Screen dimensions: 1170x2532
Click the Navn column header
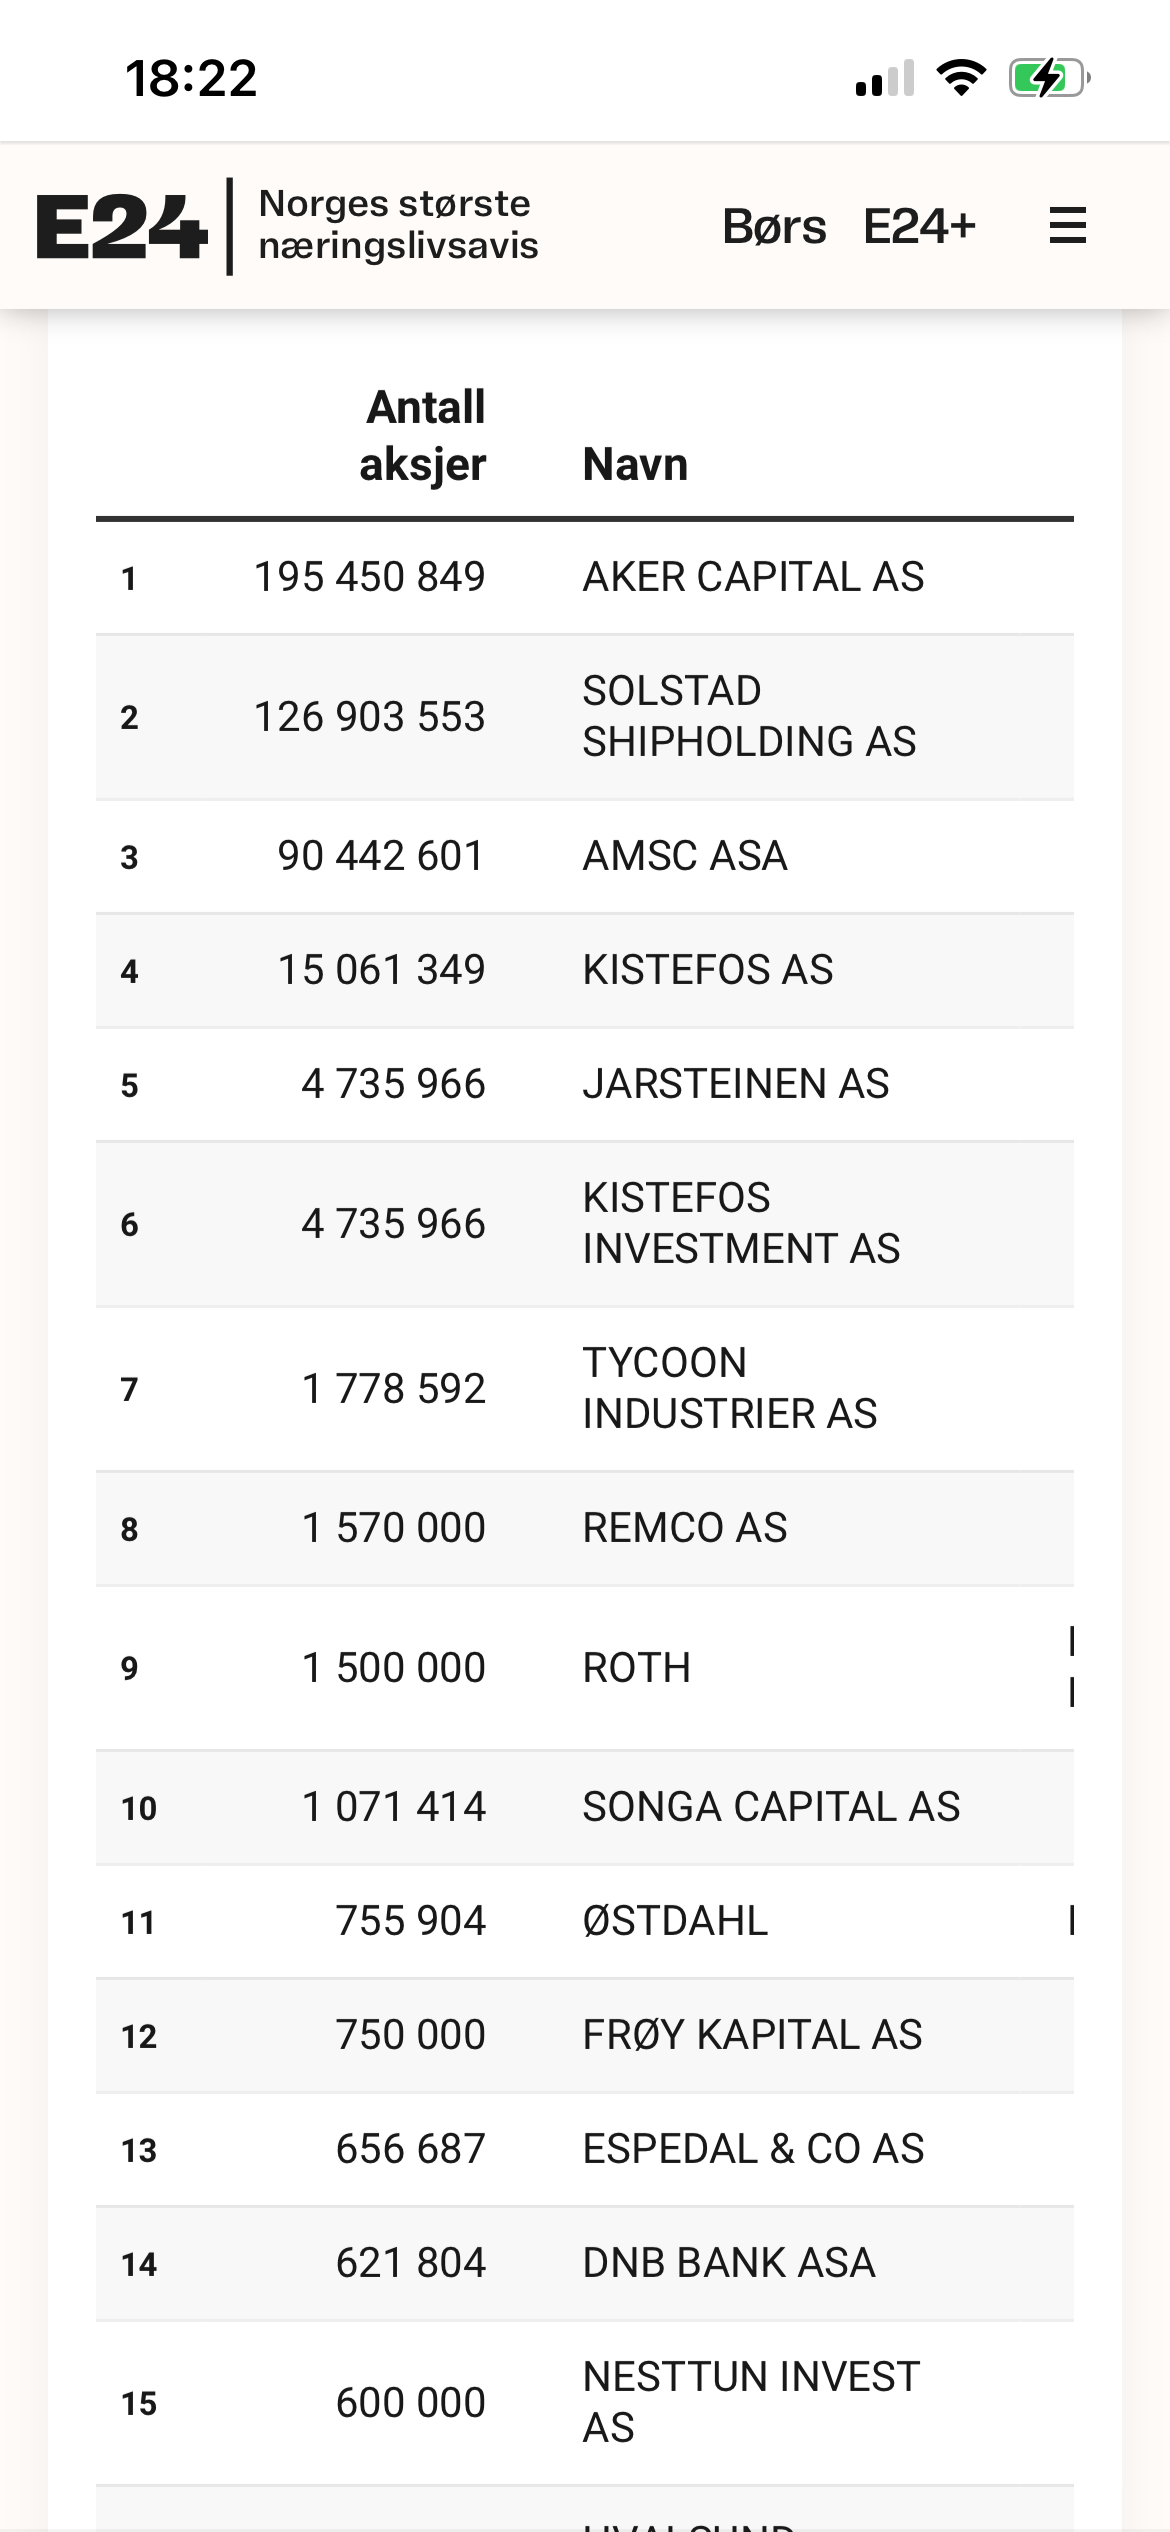636,465
